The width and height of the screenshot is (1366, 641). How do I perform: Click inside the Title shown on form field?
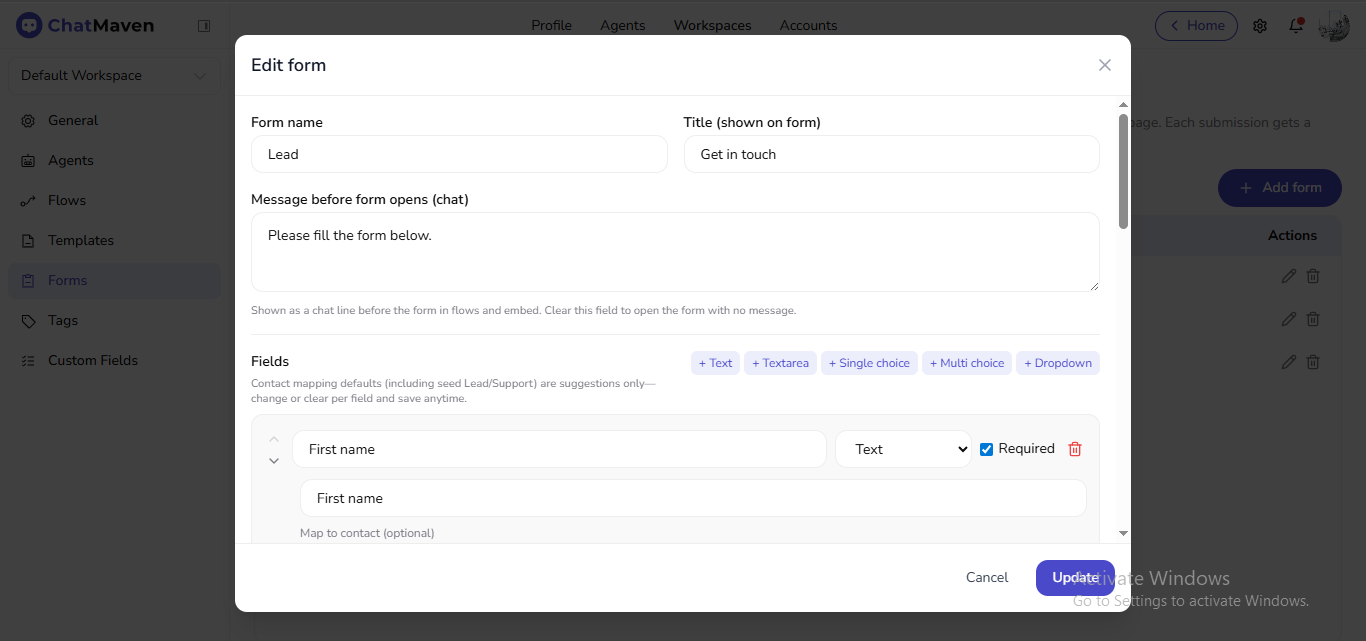(891, 153)
